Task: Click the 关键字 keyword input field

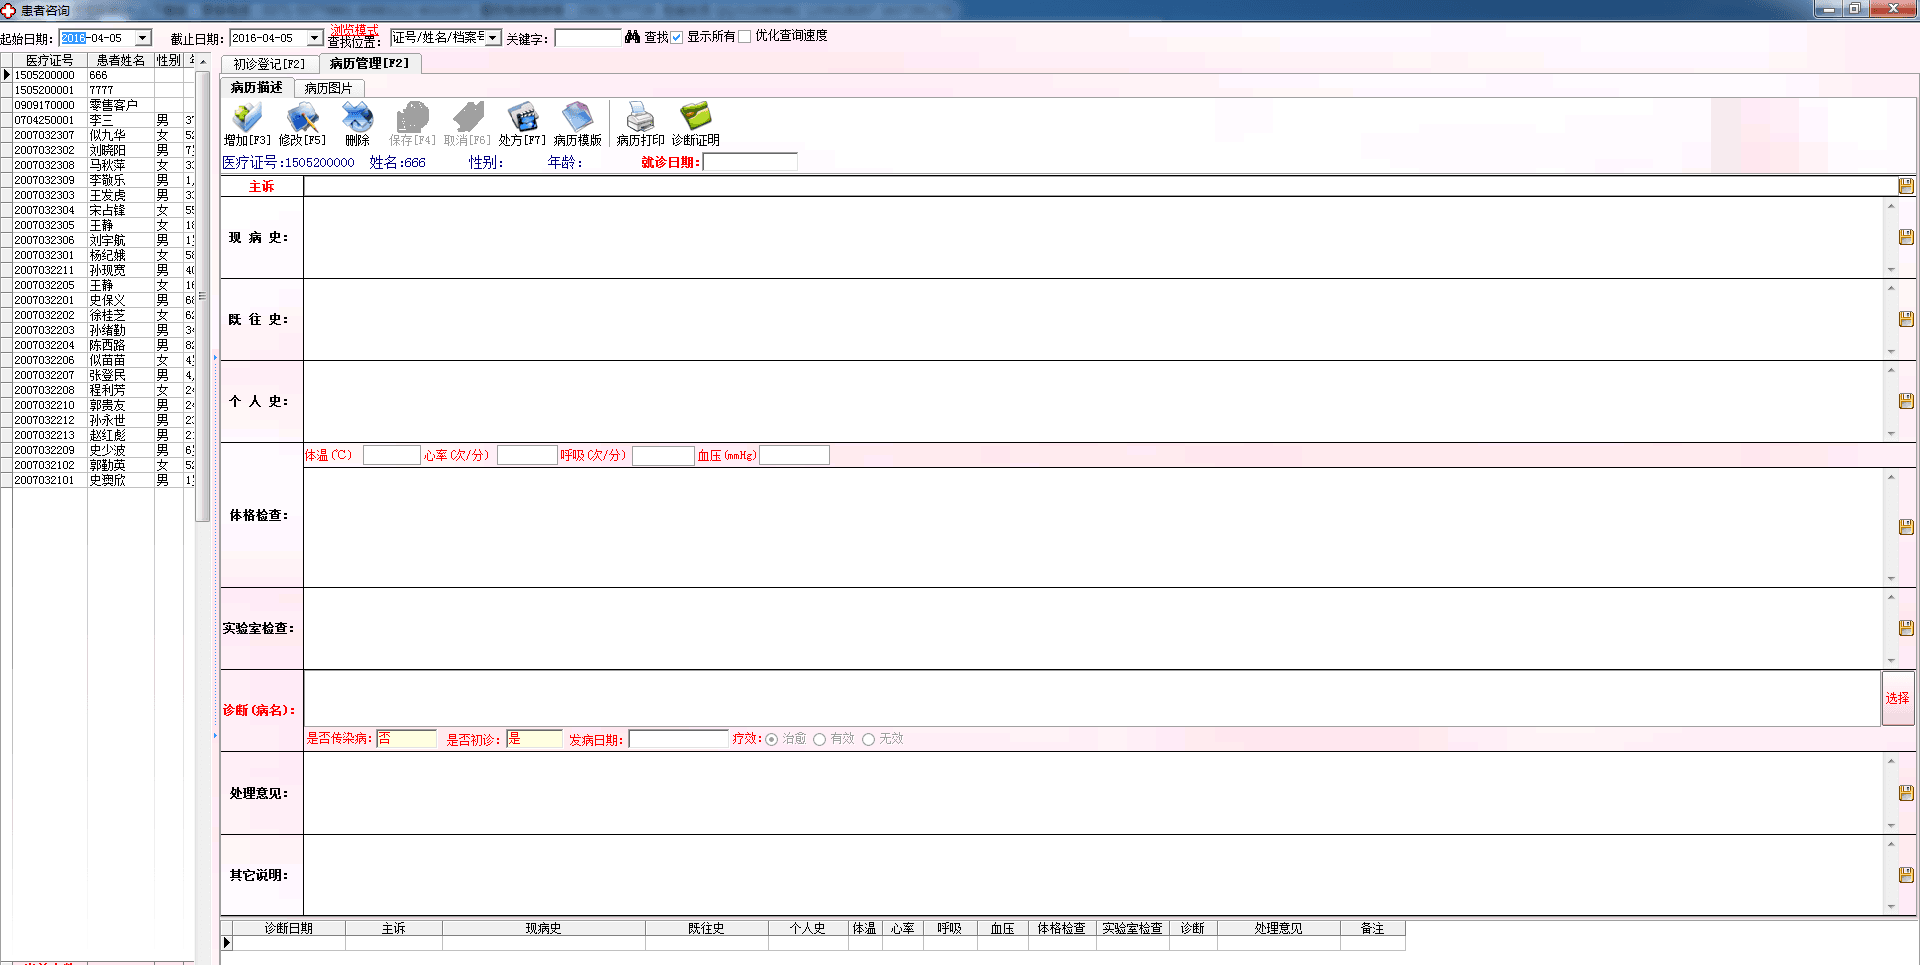Action: click(588, 38)
